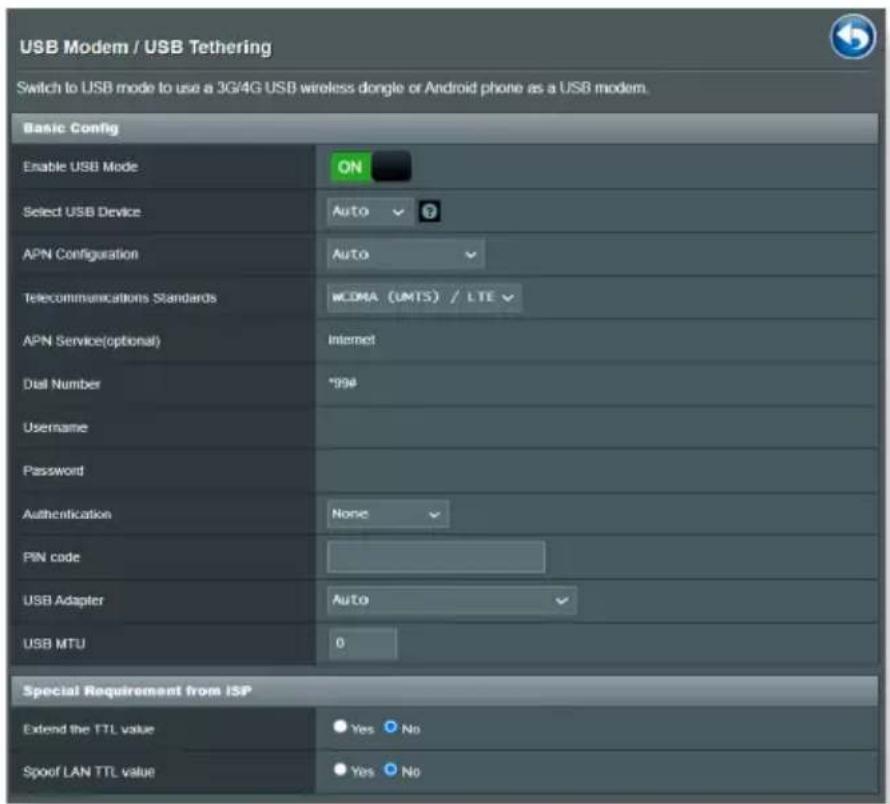Select Yes for Extend the TTL value
The width and height of the screenshot is (890, 804).
click(x=340, y=726)
